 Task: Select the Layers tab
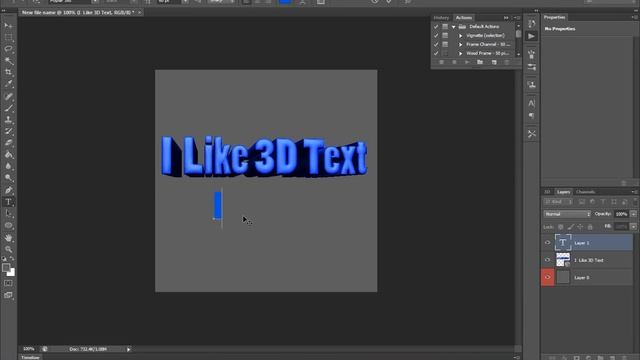coord(563,192)
